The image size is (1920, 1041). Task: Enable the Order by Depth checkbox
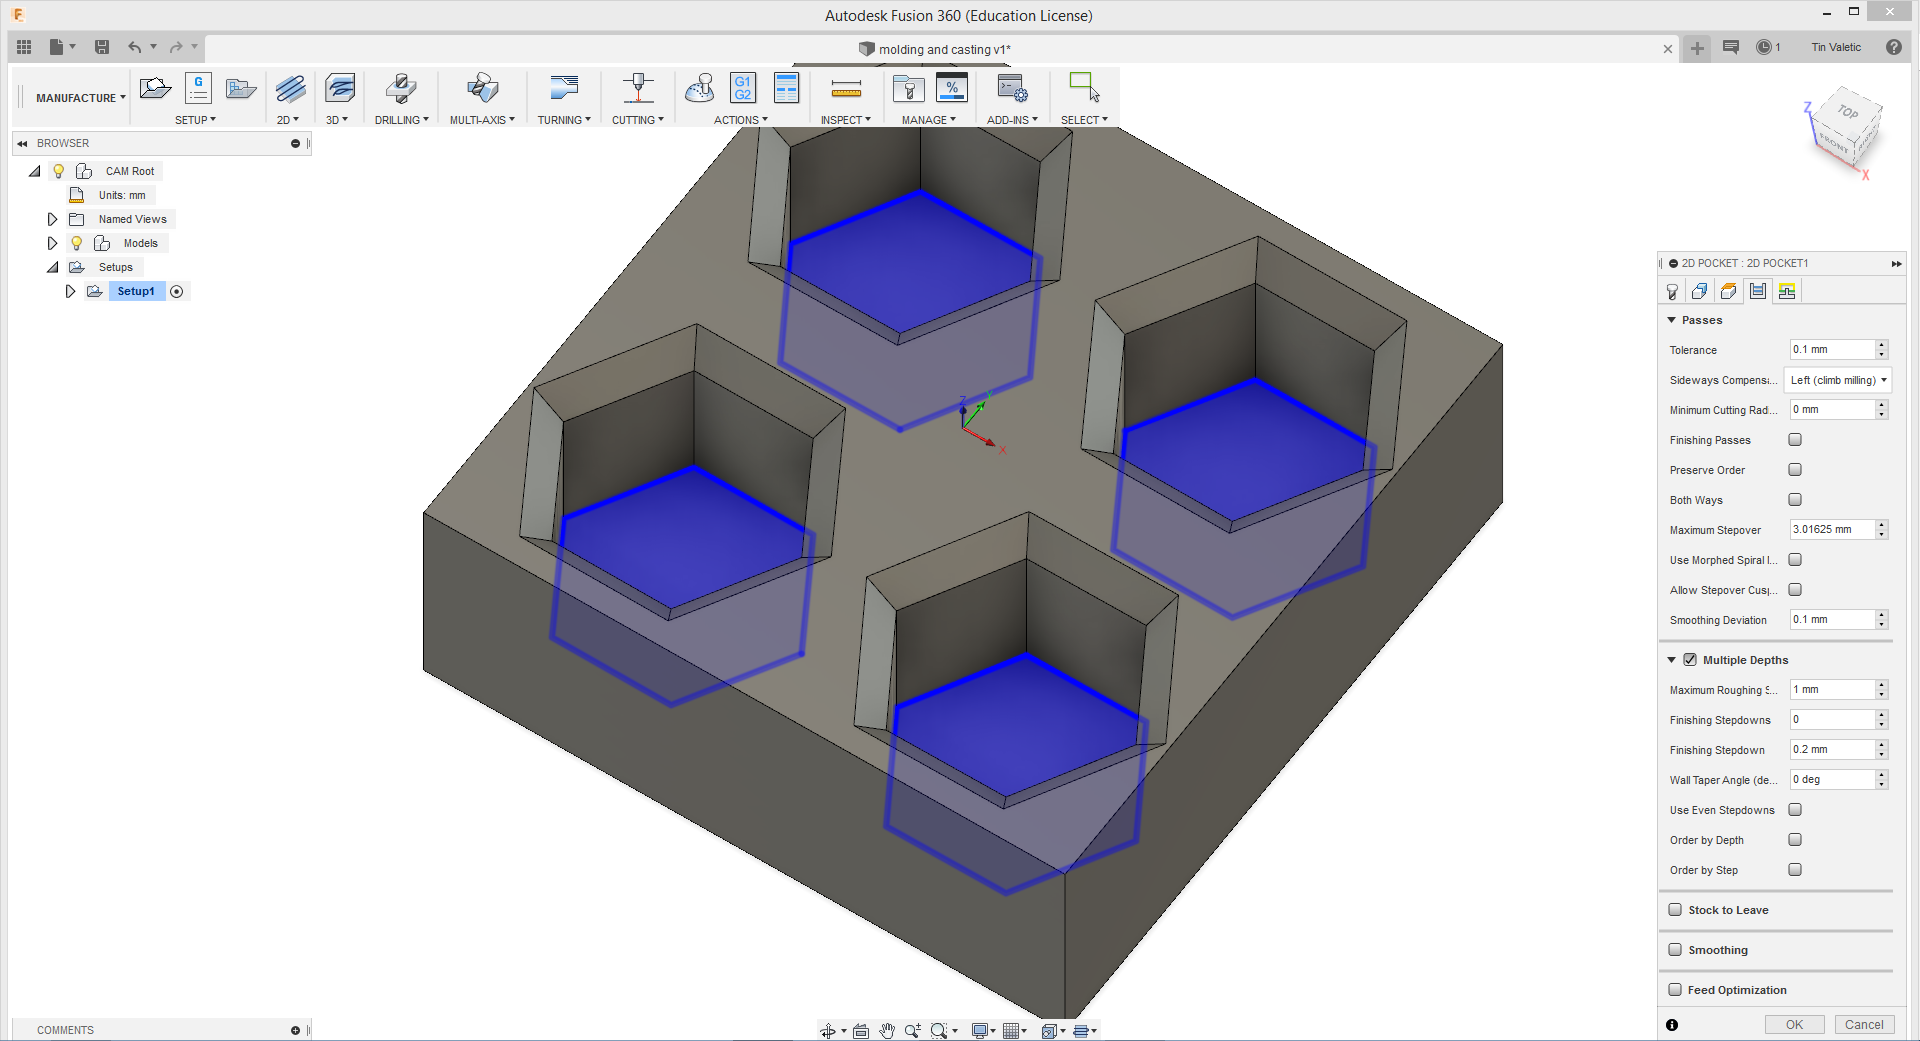click(x=1795, y=840)
